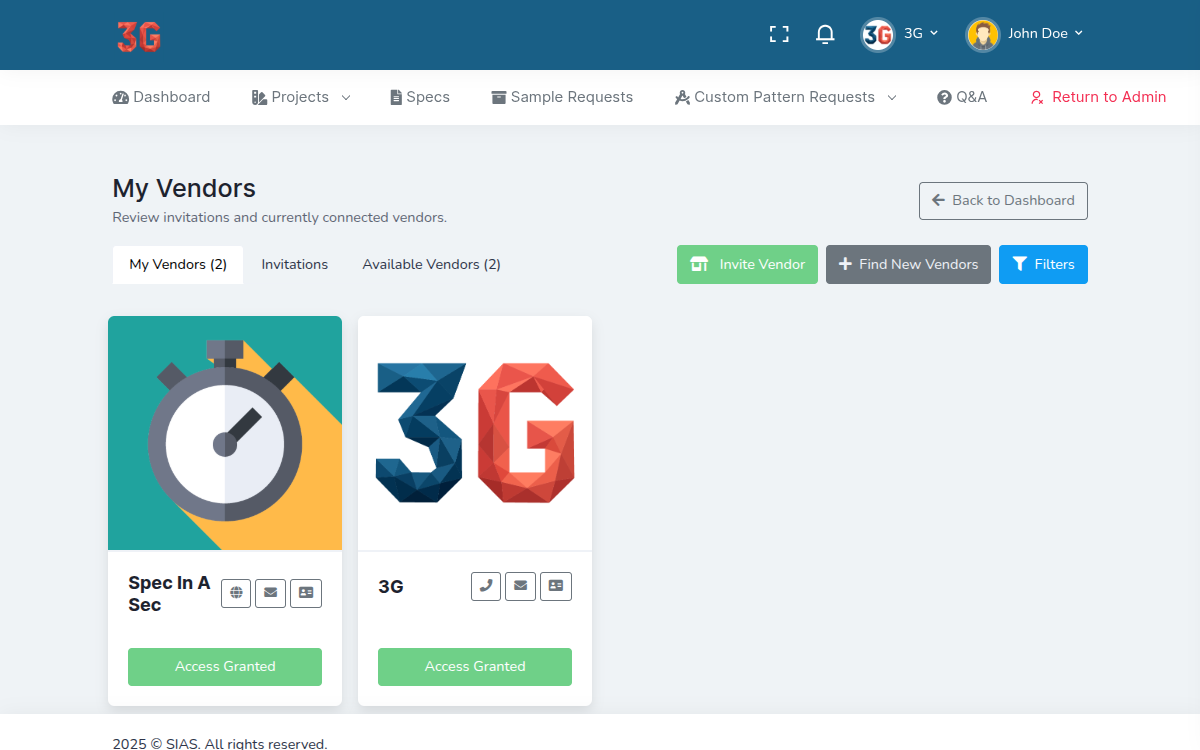Click Access Granted on Spec In A Sec
1200x750 pixels.
[225, 667]
